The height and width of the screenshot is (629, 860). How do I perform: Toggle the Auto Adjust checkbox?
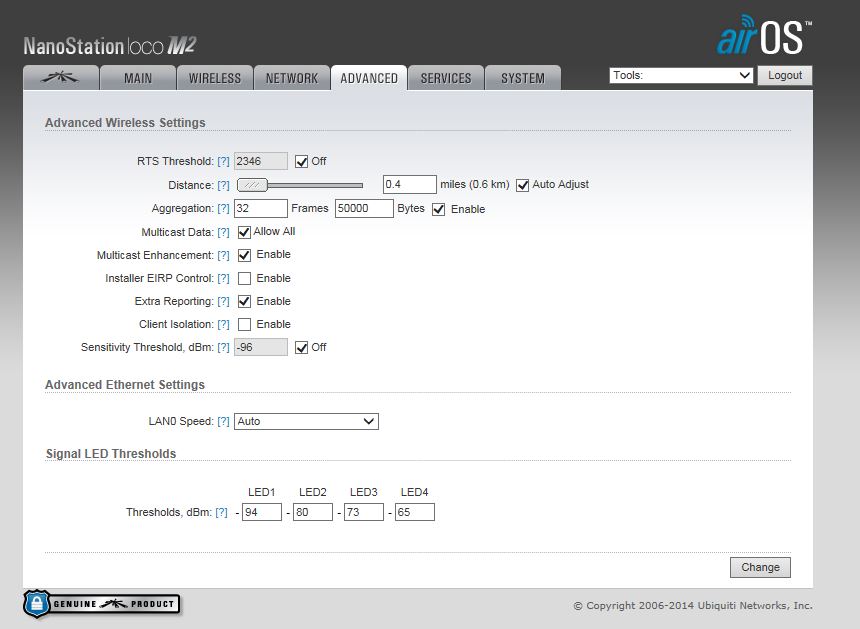point(523,185)
